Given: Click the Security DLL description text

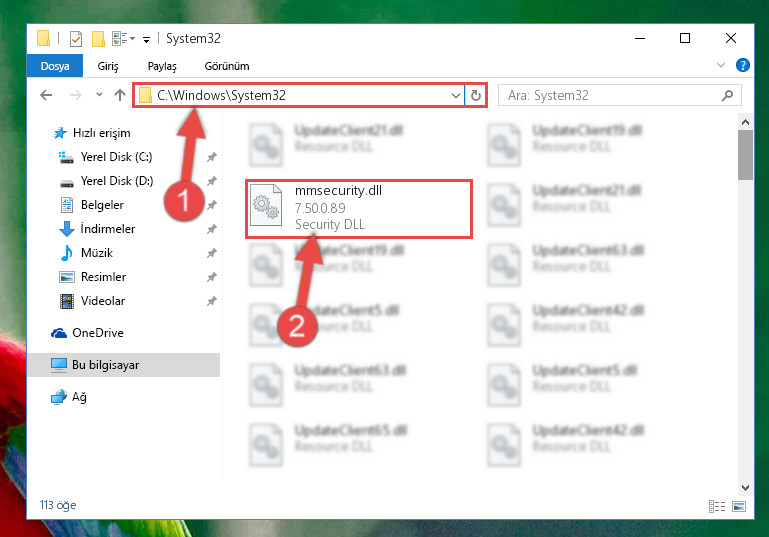Looking at the screenshot, I should tap(330, 225).
